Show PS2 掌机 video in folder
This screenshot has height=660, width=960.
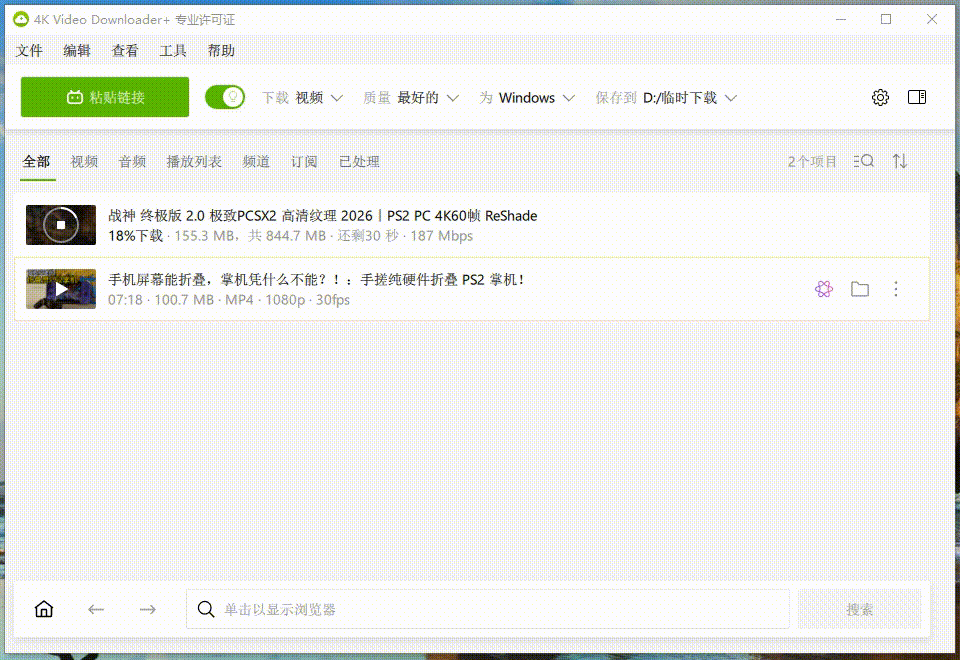tap(860, 289)
